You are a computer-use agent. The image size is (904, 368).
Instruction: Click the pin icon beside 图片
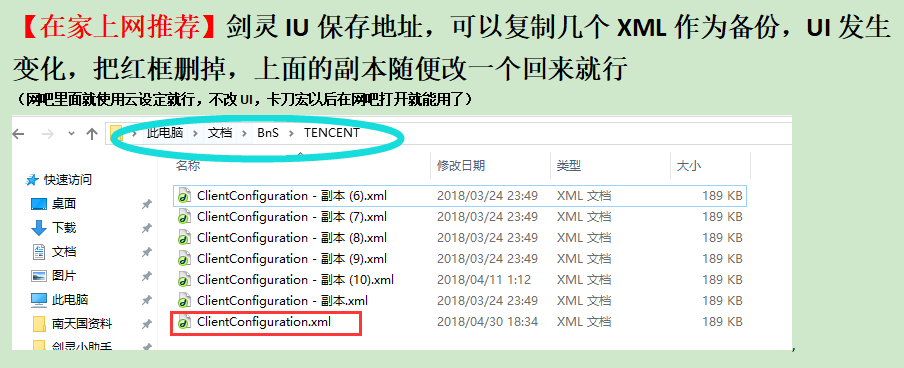(146, 276)
